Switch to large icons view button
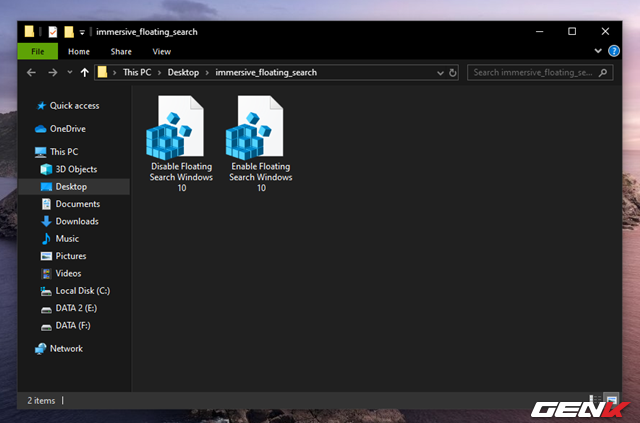Viewport: 640px width, 423px height. 611,400
